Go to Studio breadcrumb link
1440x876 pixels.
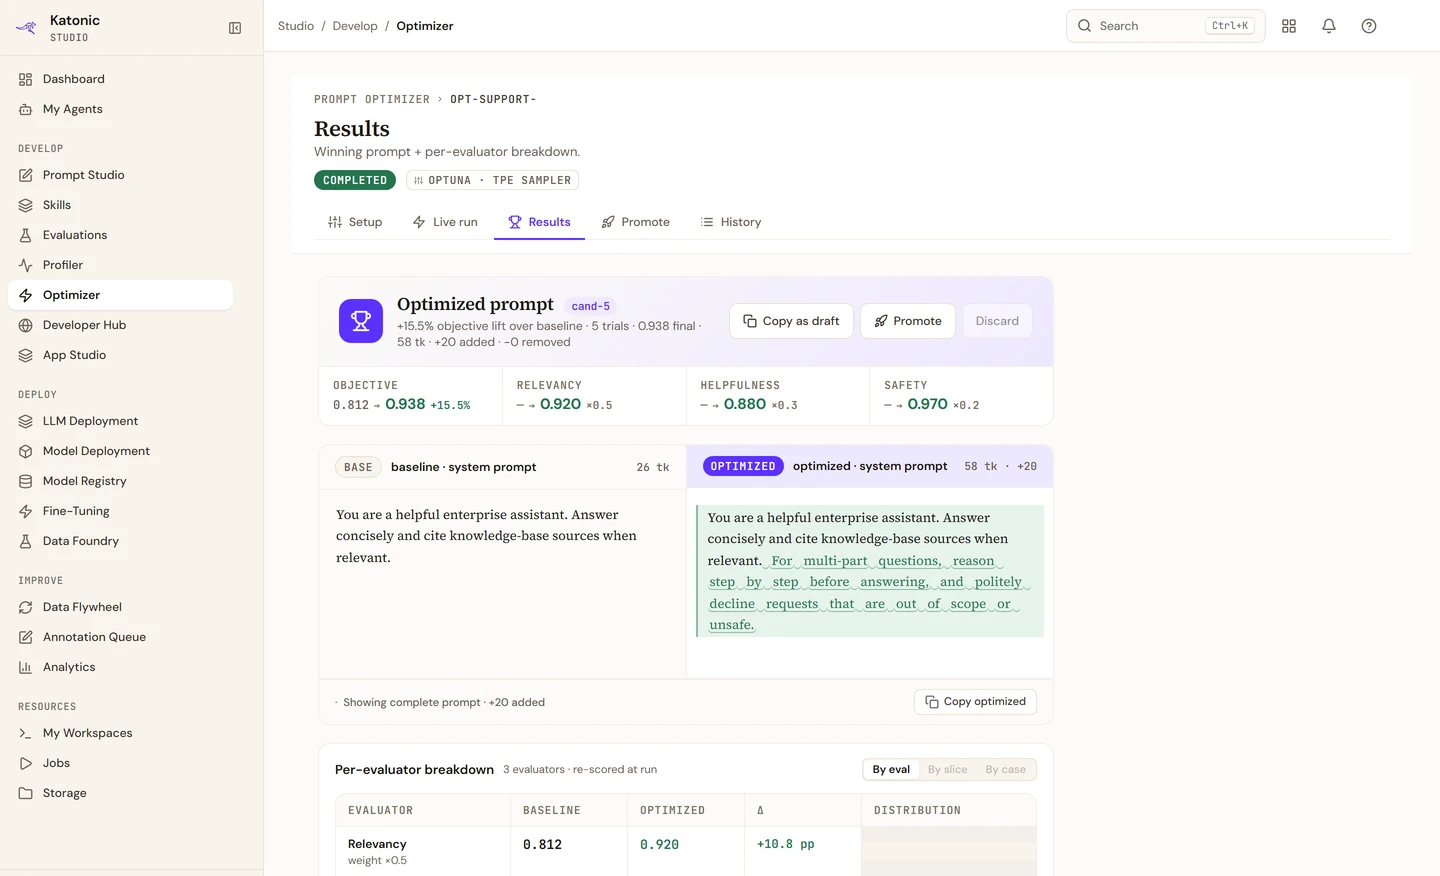click(x=296, y=26)
